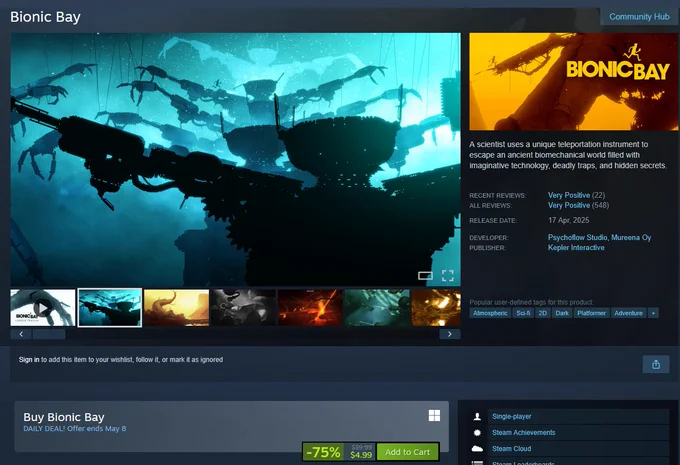Click the thumbnail strip scrollbar handle
The width and height of the screenshot is (680, 465).
click(49, 334)
